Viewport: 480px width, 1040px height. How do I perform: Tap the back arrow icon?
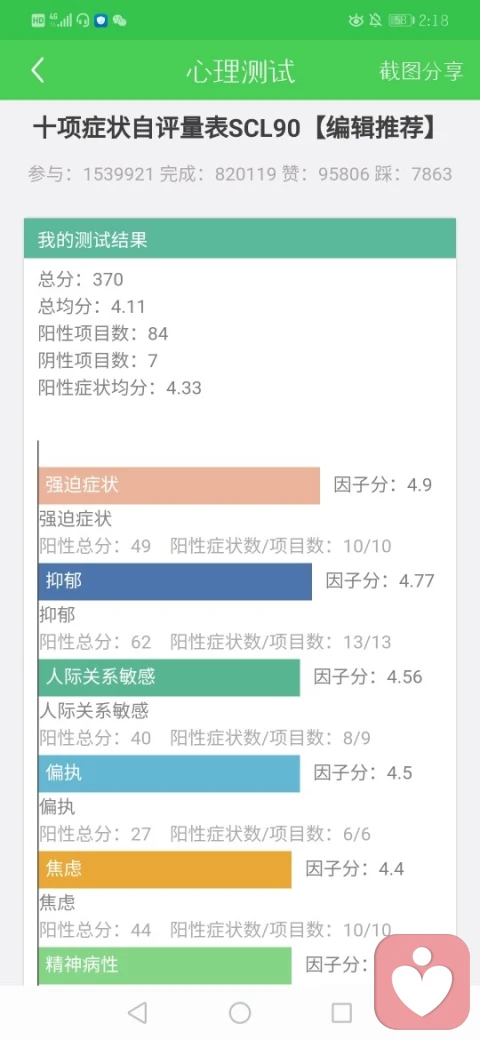pyautogui.click(x=37, y=70)
